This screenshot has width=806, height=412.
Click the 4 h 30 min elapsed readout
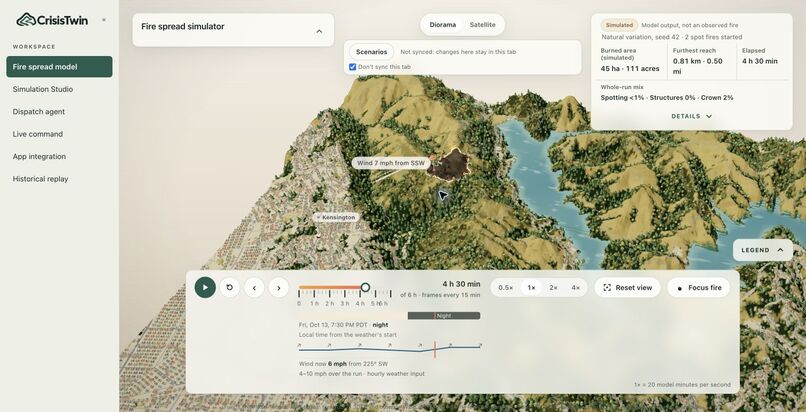click(760, 61)
